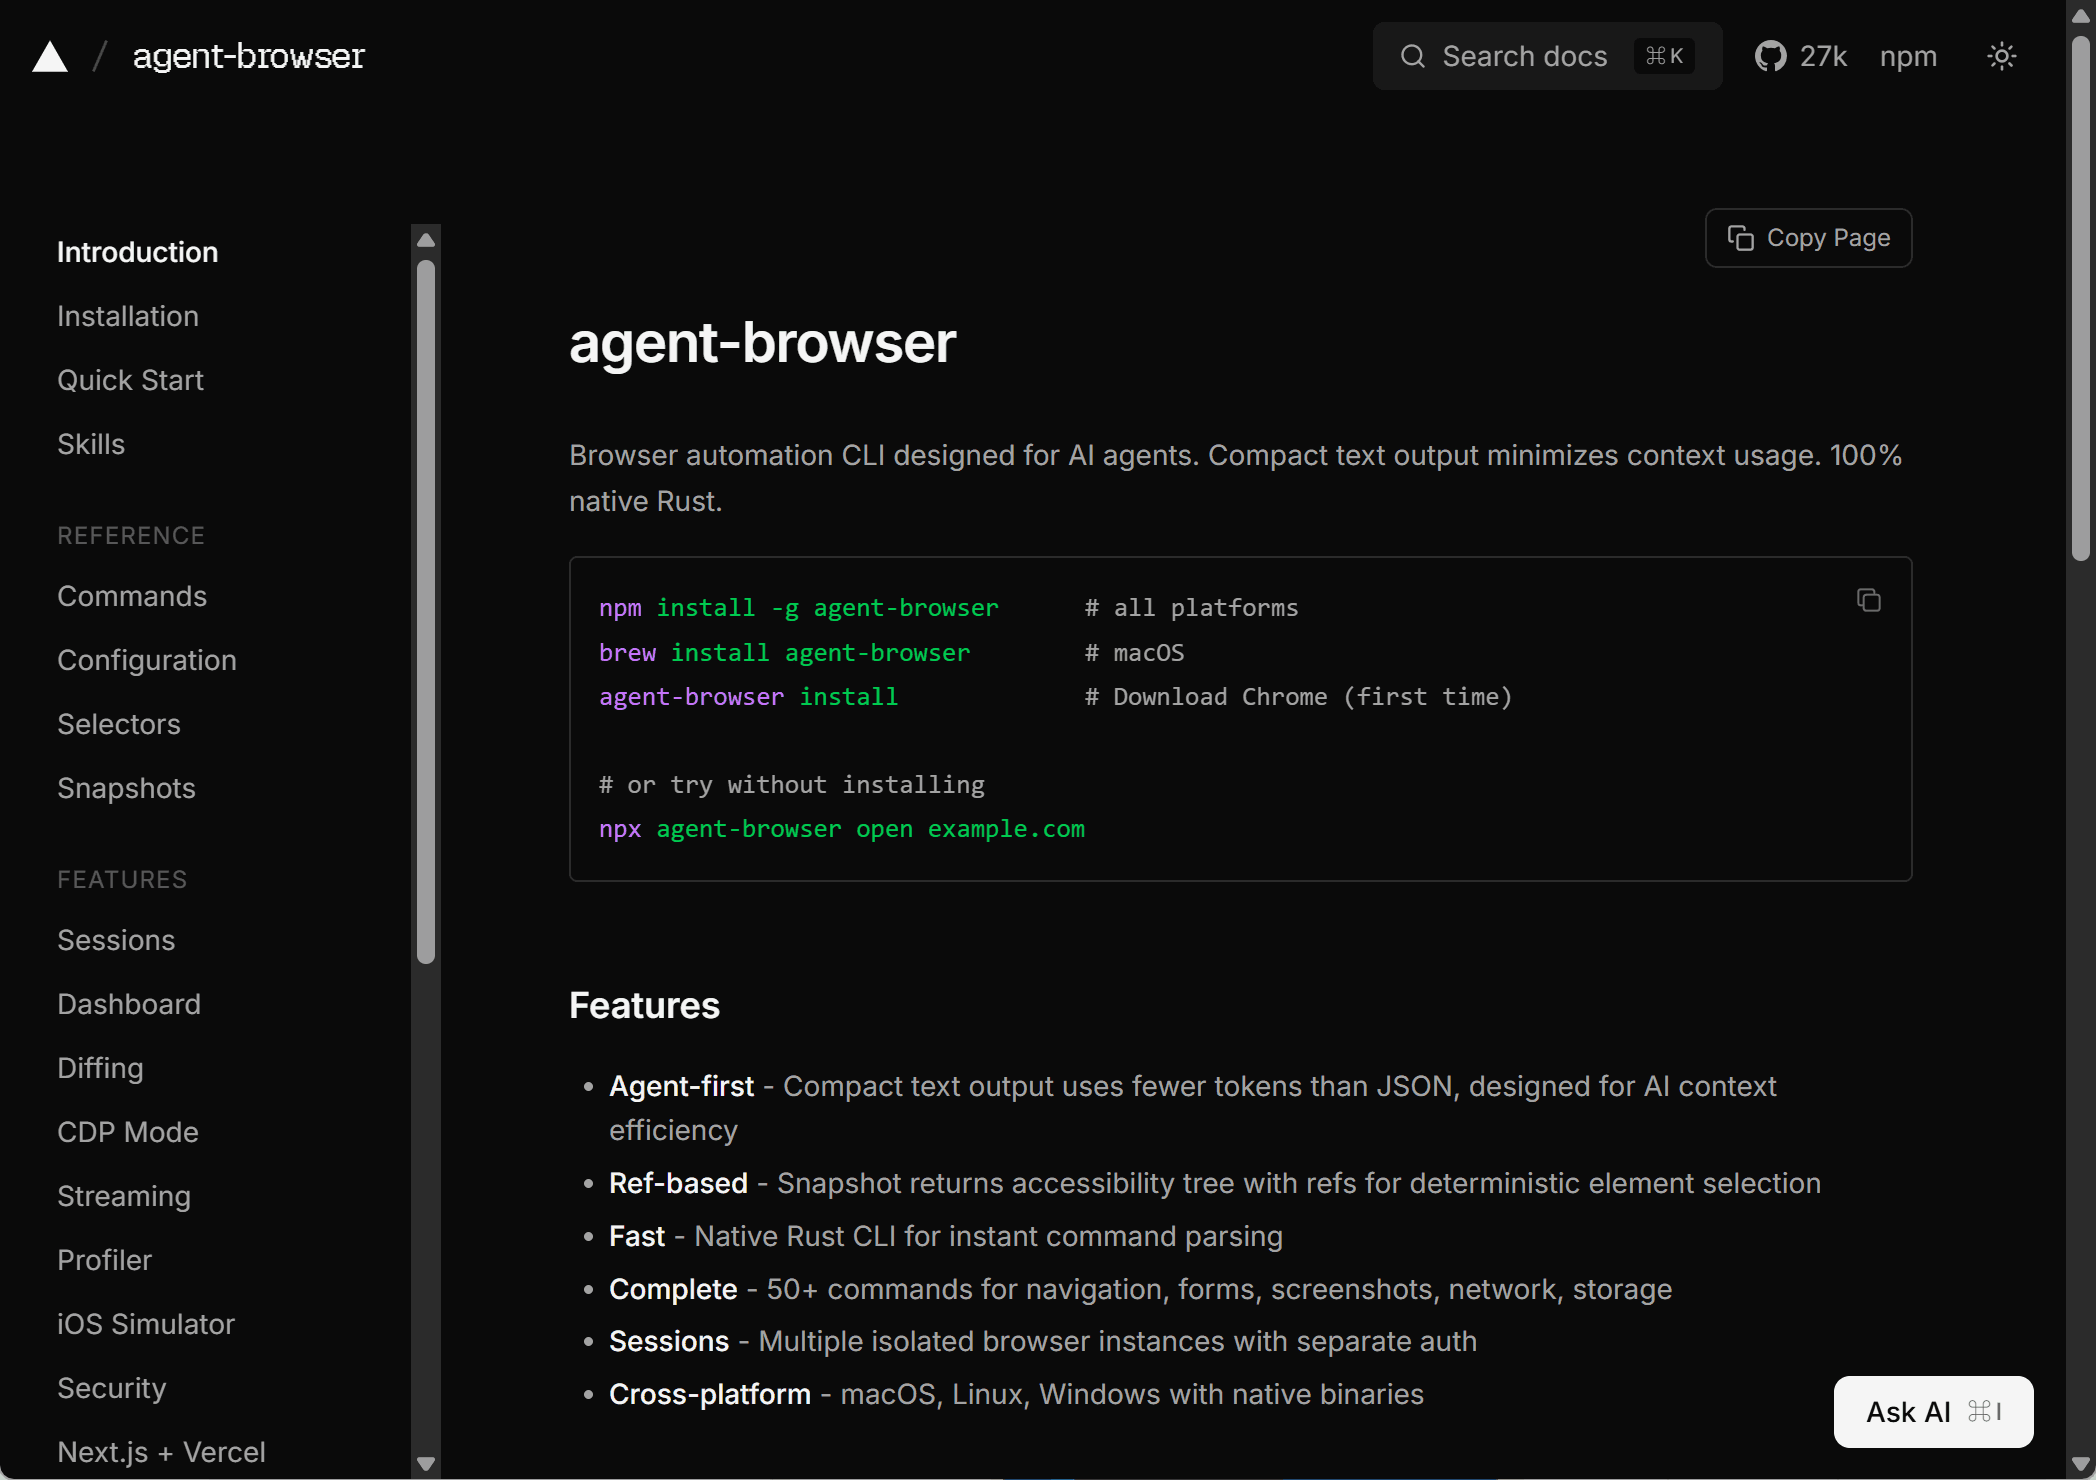Click the sun icon in the top right
The image size is (2096, 1480).
pos(2000,56)
